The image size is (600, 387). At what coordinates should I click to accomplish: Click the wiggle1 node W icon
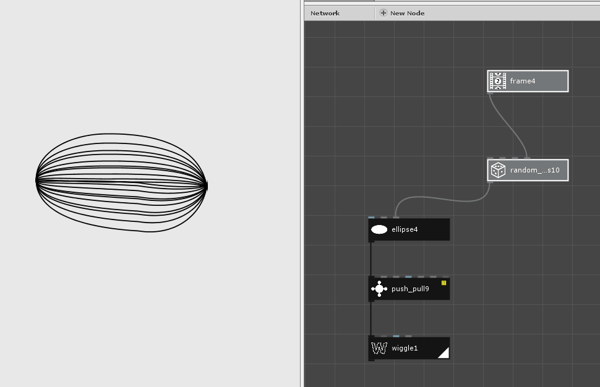coord(379,348)
